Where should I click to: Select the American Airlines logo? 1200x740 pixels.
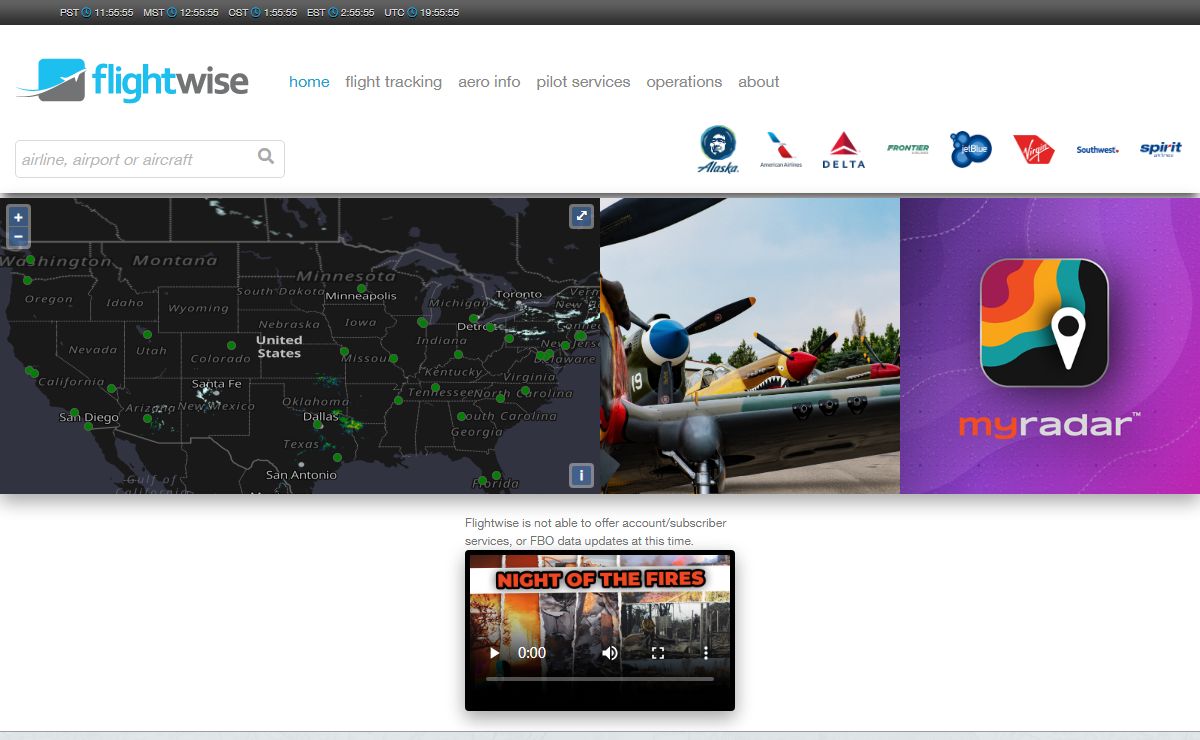(x=780, y=150)
